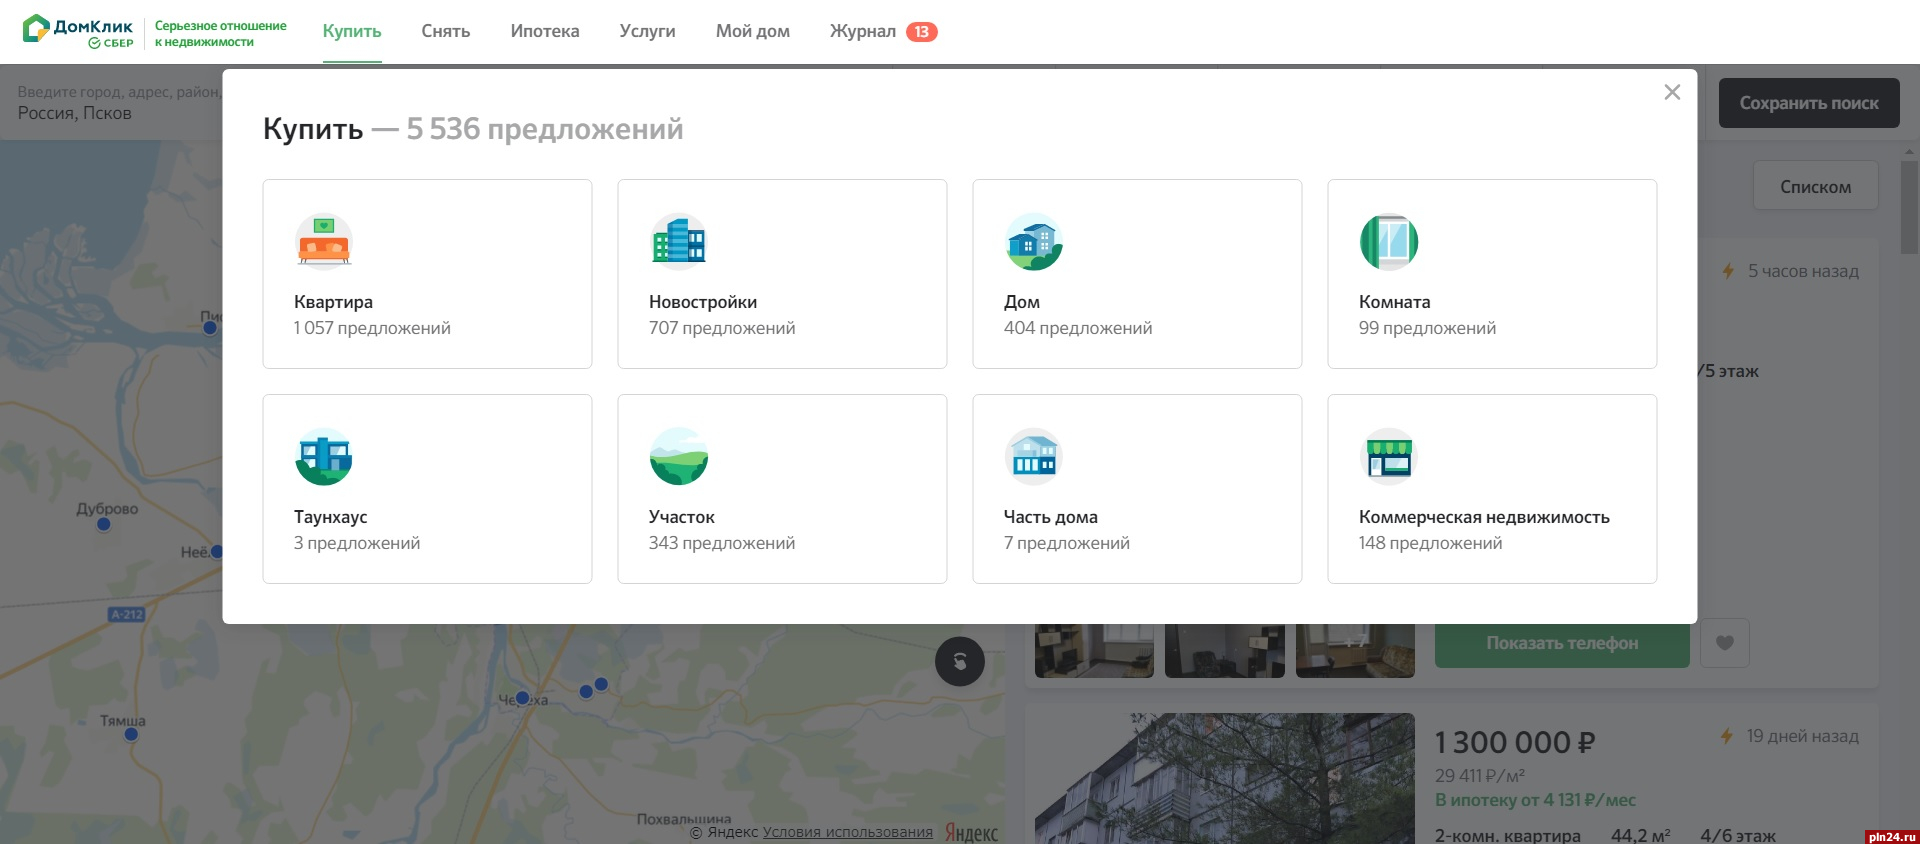
Task: Add listing to favorites with heart icon
Action: click(1724, 643)
